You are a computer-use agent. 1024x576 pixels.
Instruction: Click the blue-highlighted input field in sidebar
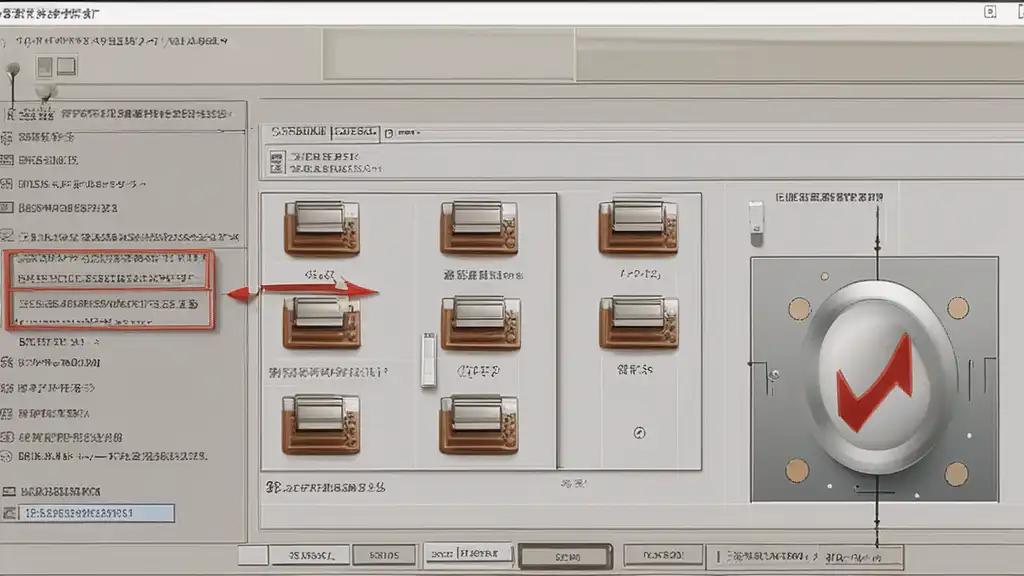[x=96, y=513]
